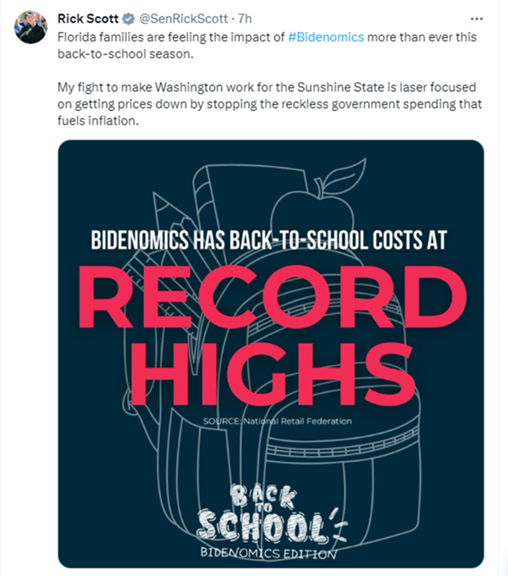Open the three-dot more options menu
Image resolution: width=508 pixels, height=576 pixels.
[x=476, y=19]
